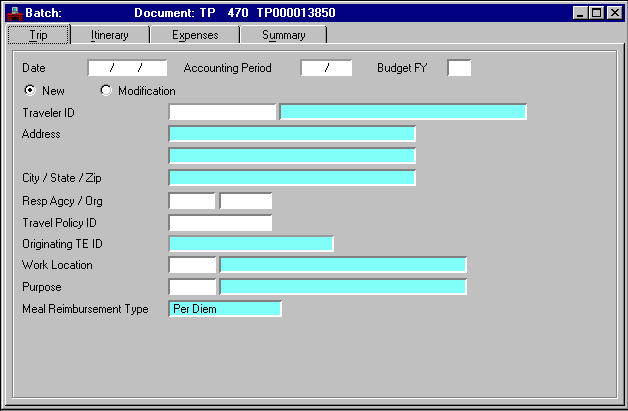
Task: Click the Purpose code field
Action: pos(192,287)
